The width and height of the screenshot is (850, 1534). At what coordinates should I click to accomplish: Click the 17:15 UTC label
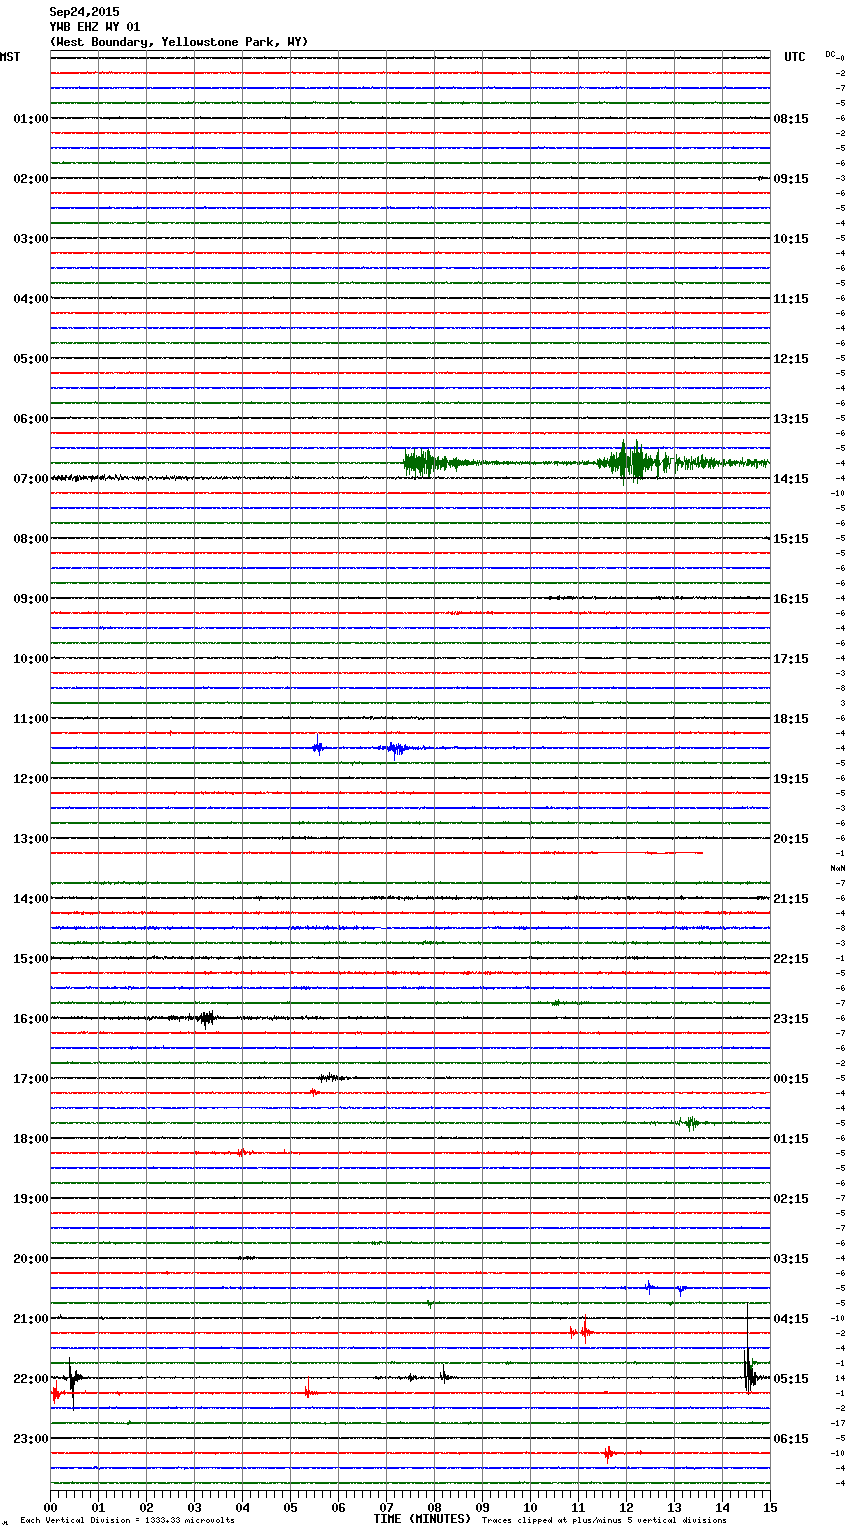(791, 659)
